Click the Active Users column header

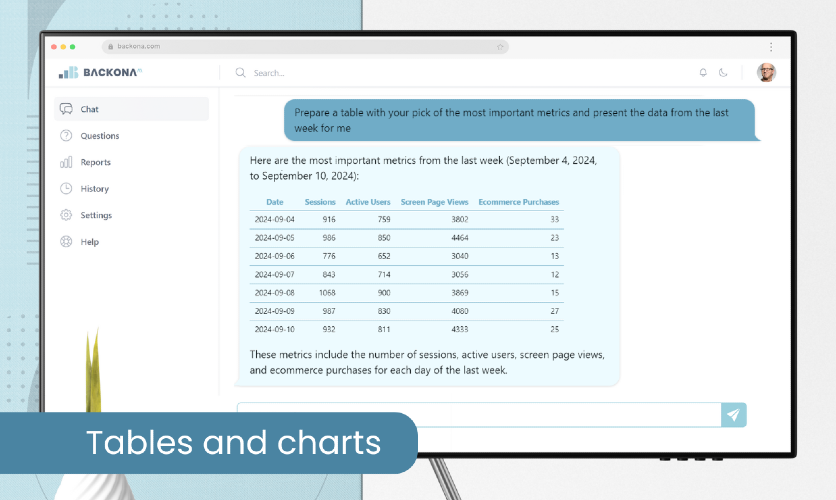(368, 202)
